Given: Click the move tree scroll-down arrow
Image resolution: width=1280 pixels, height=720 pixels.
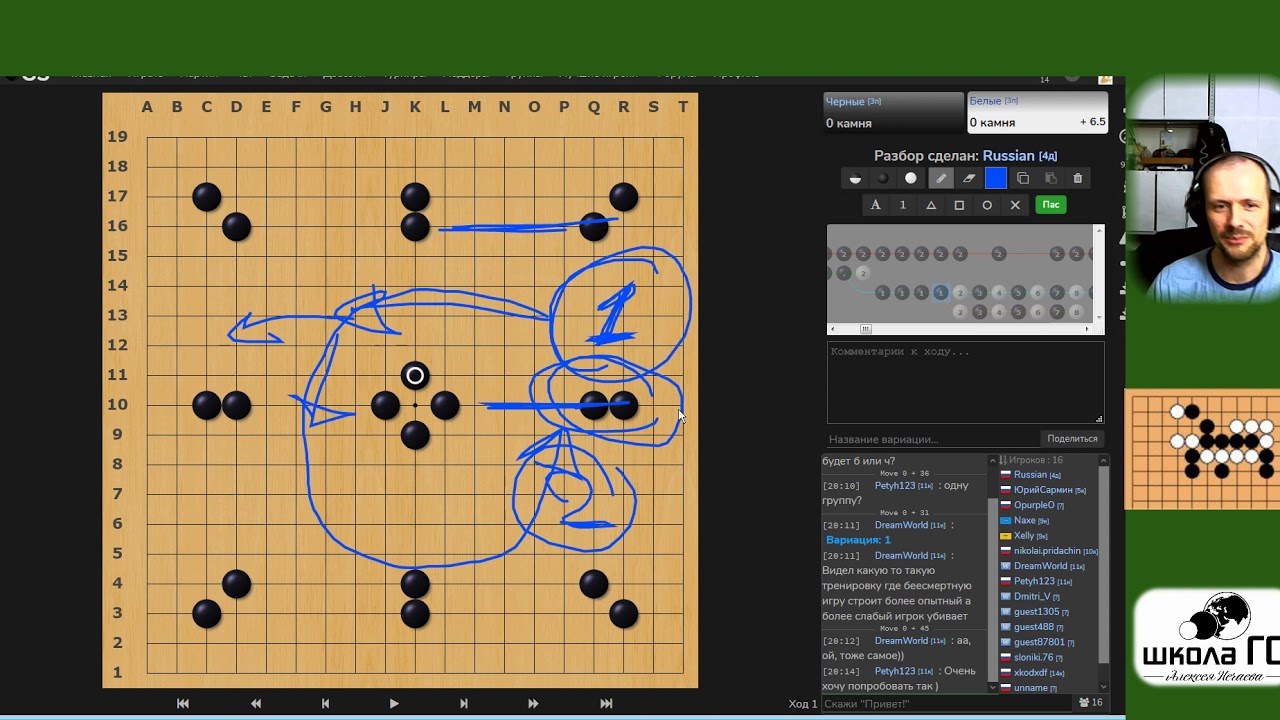Looking at the screenshot, I should click(x=1099, y=317).
